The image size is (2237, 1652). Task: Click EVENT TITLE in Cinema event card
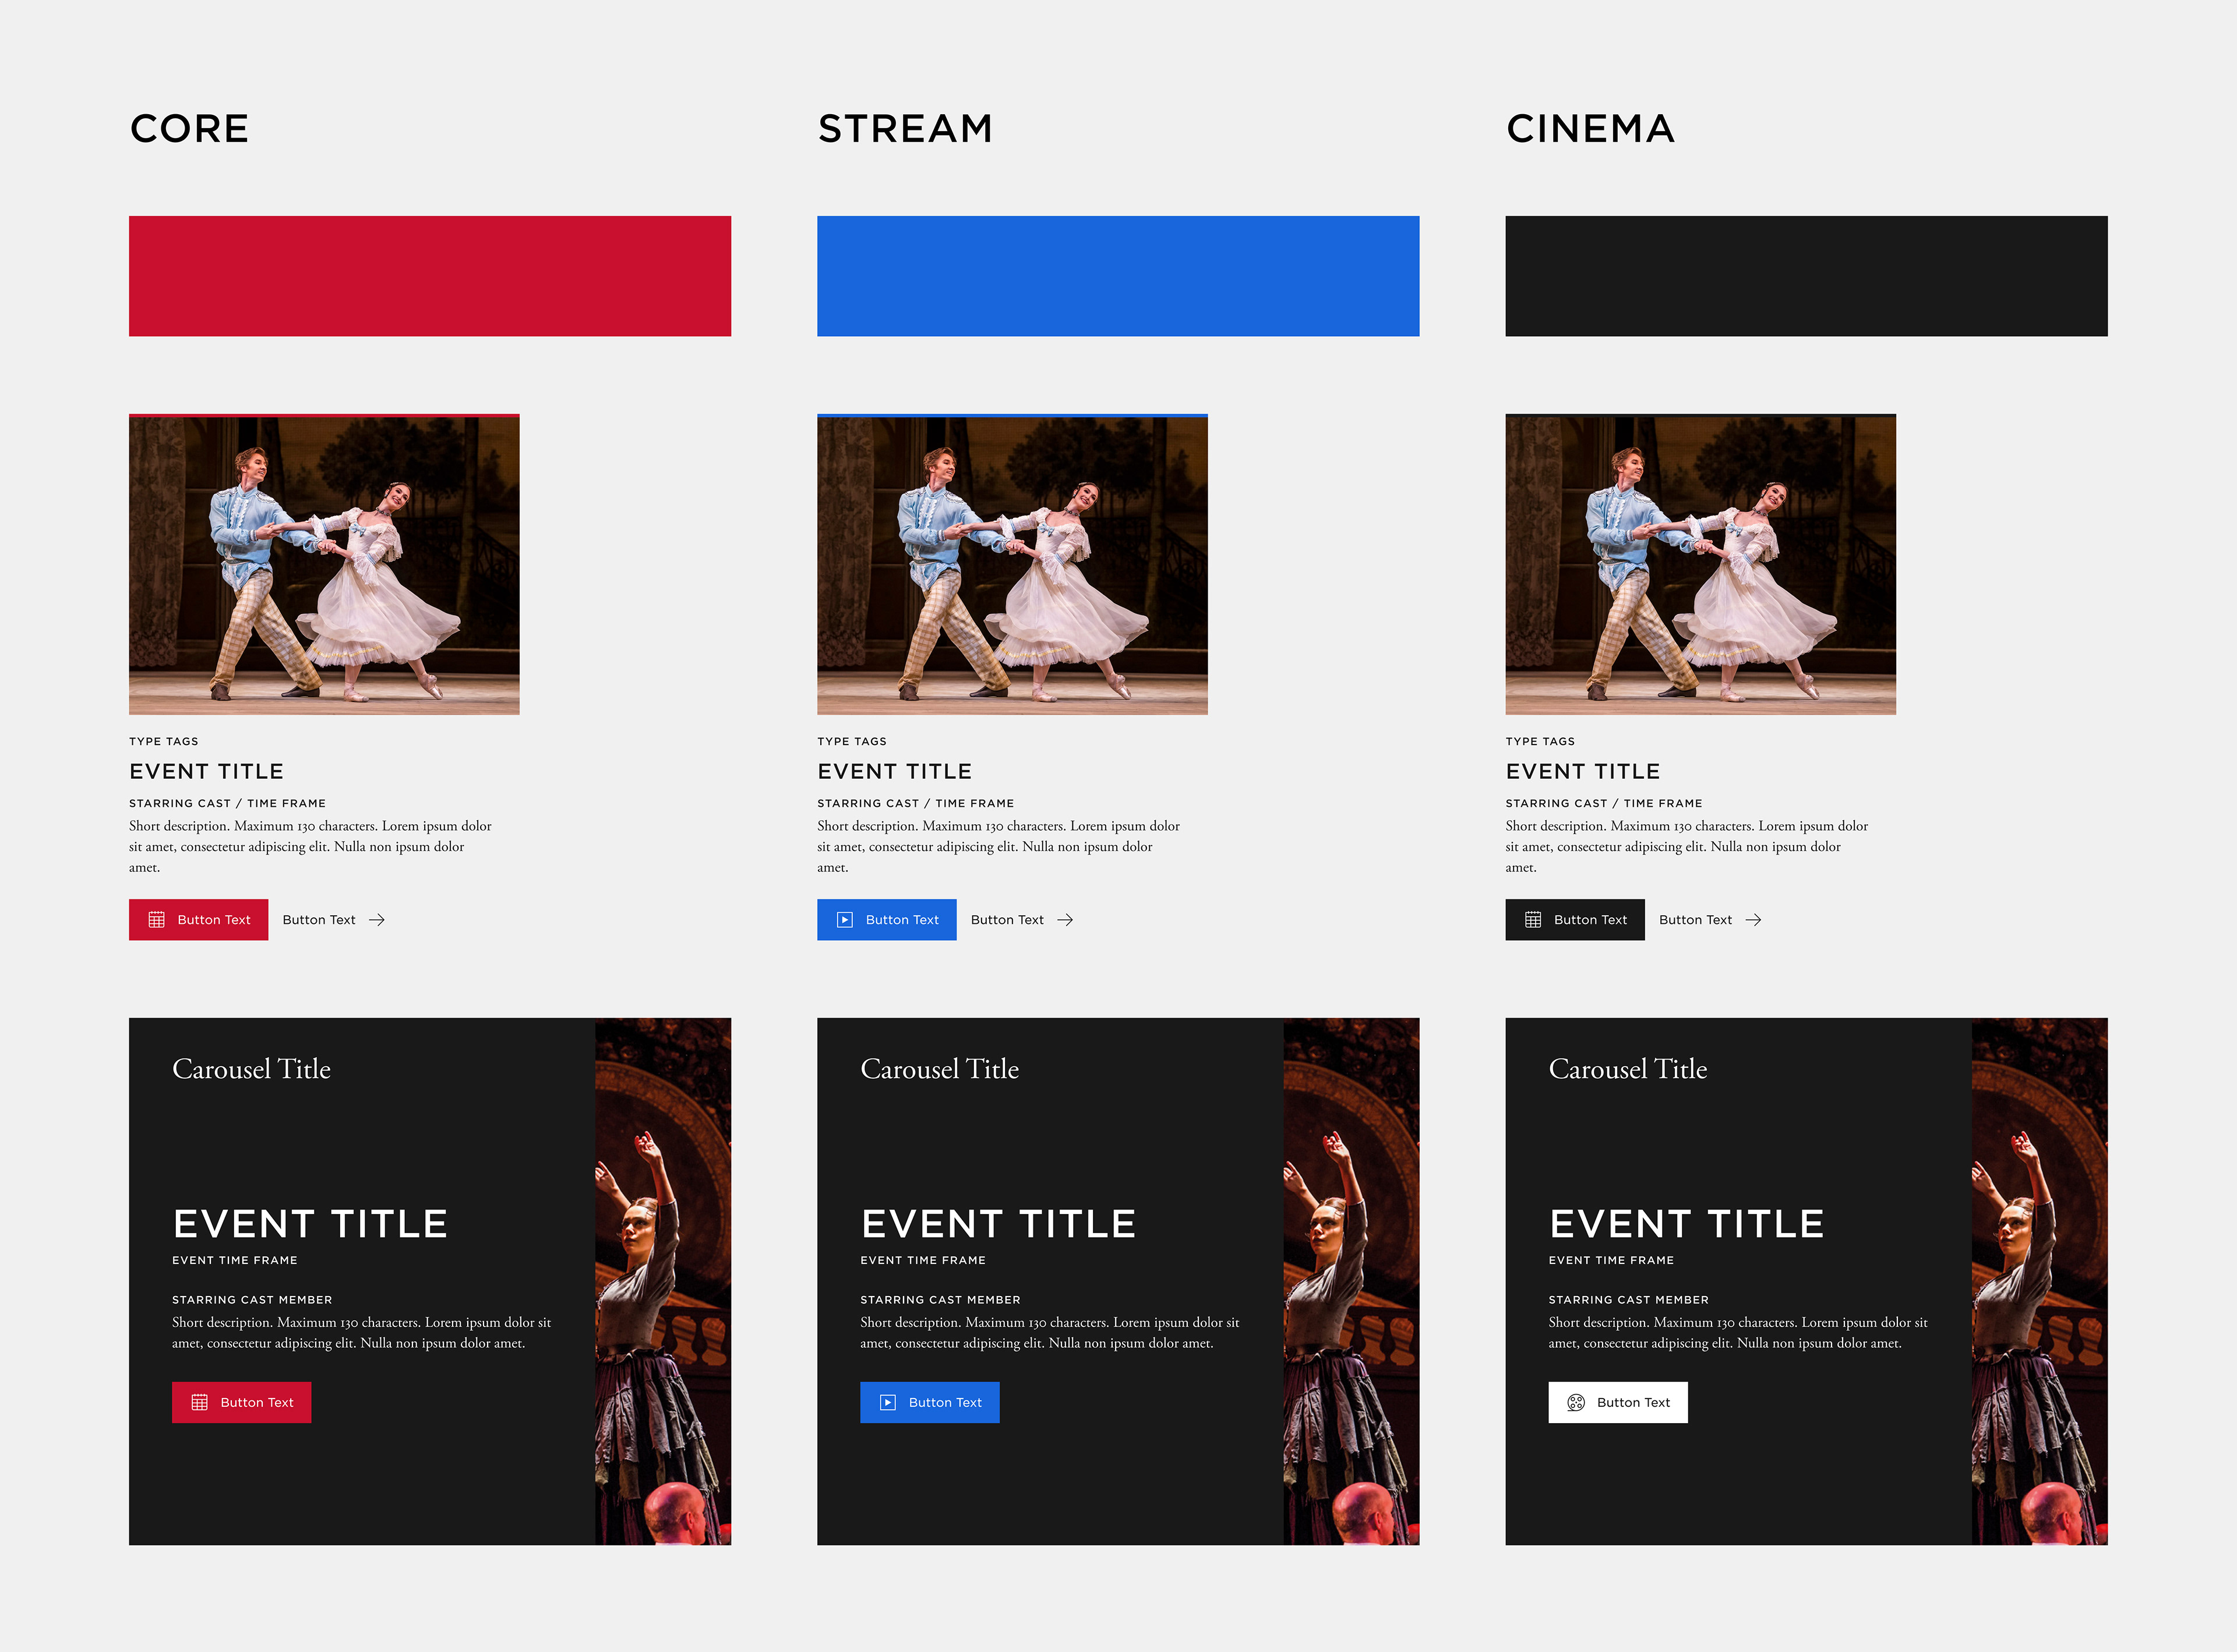(x=1583, y=771)
